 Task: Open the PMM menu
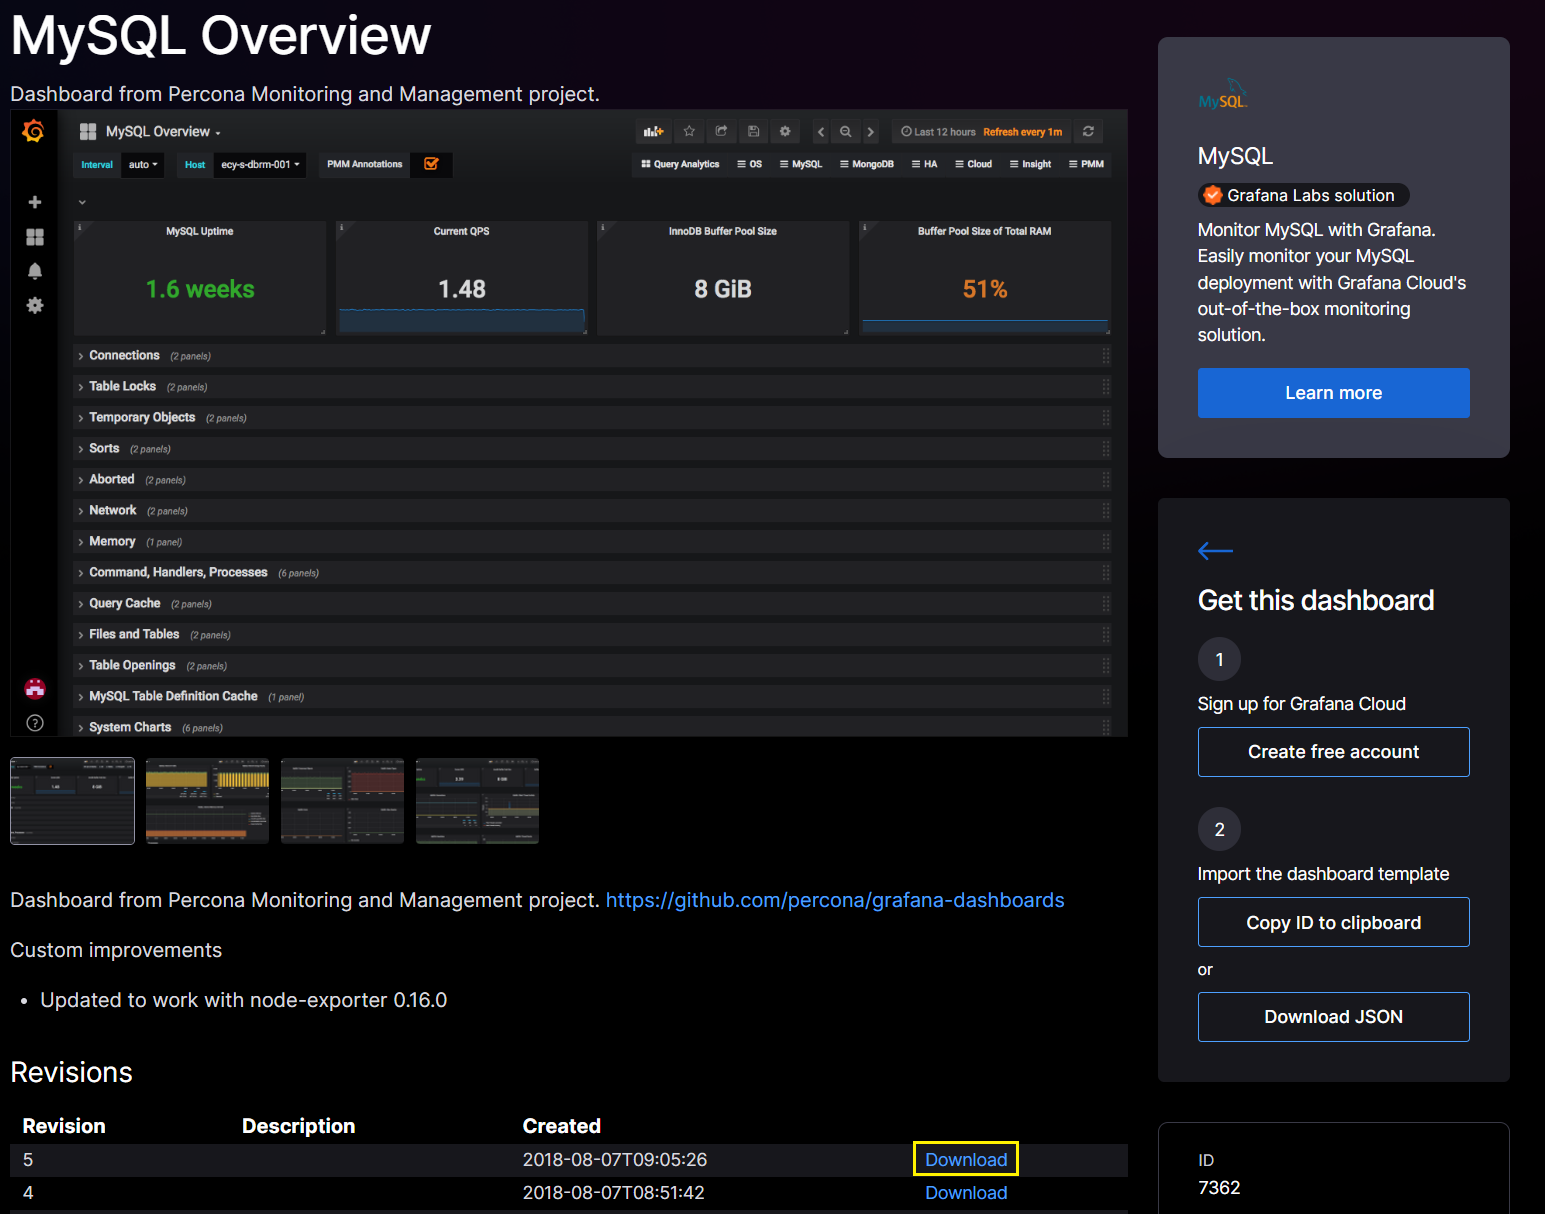point(1087,164)
